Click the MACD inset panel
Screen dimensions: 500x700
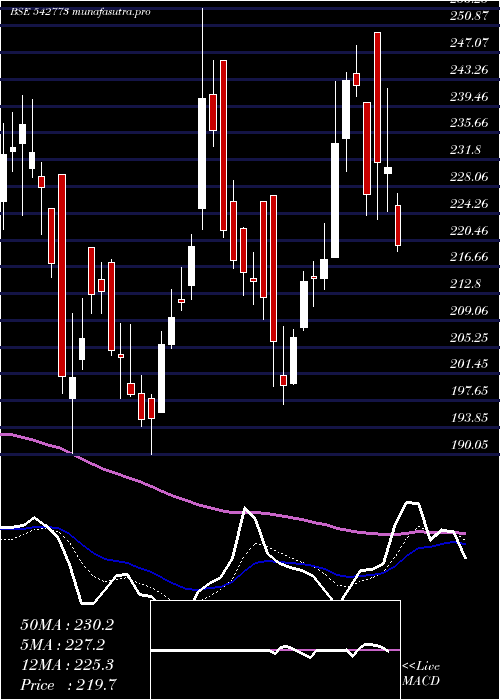275,650
